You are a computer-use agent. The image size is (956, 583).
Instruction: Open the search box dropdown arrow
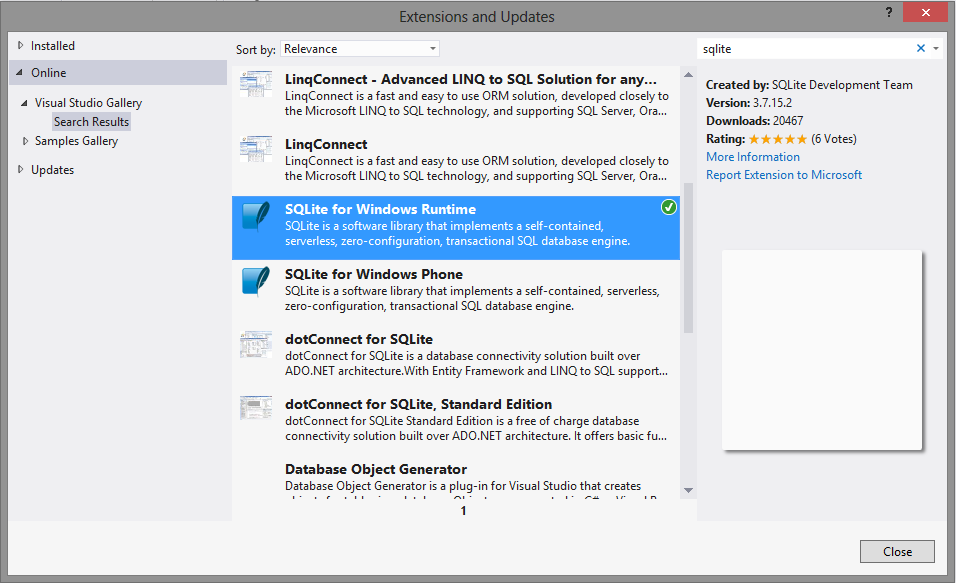coord(936,48)
